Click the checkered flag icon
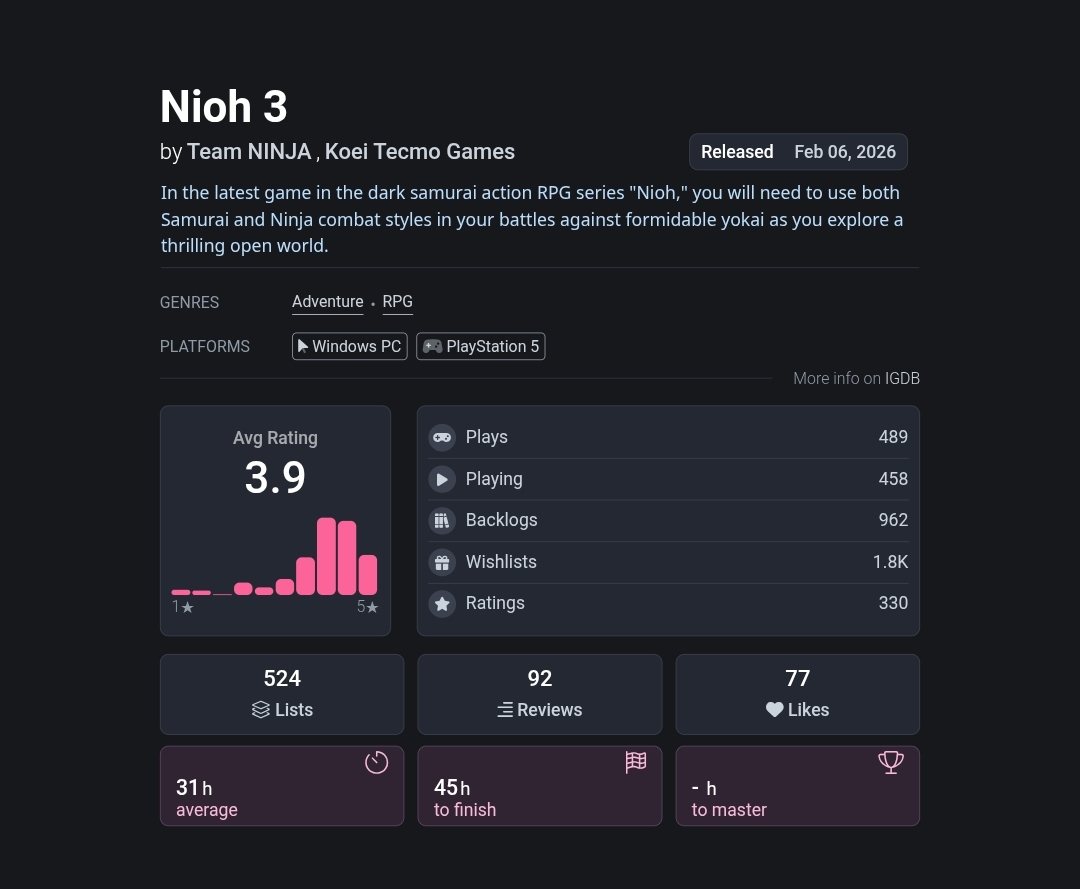 tap(636, 762)
